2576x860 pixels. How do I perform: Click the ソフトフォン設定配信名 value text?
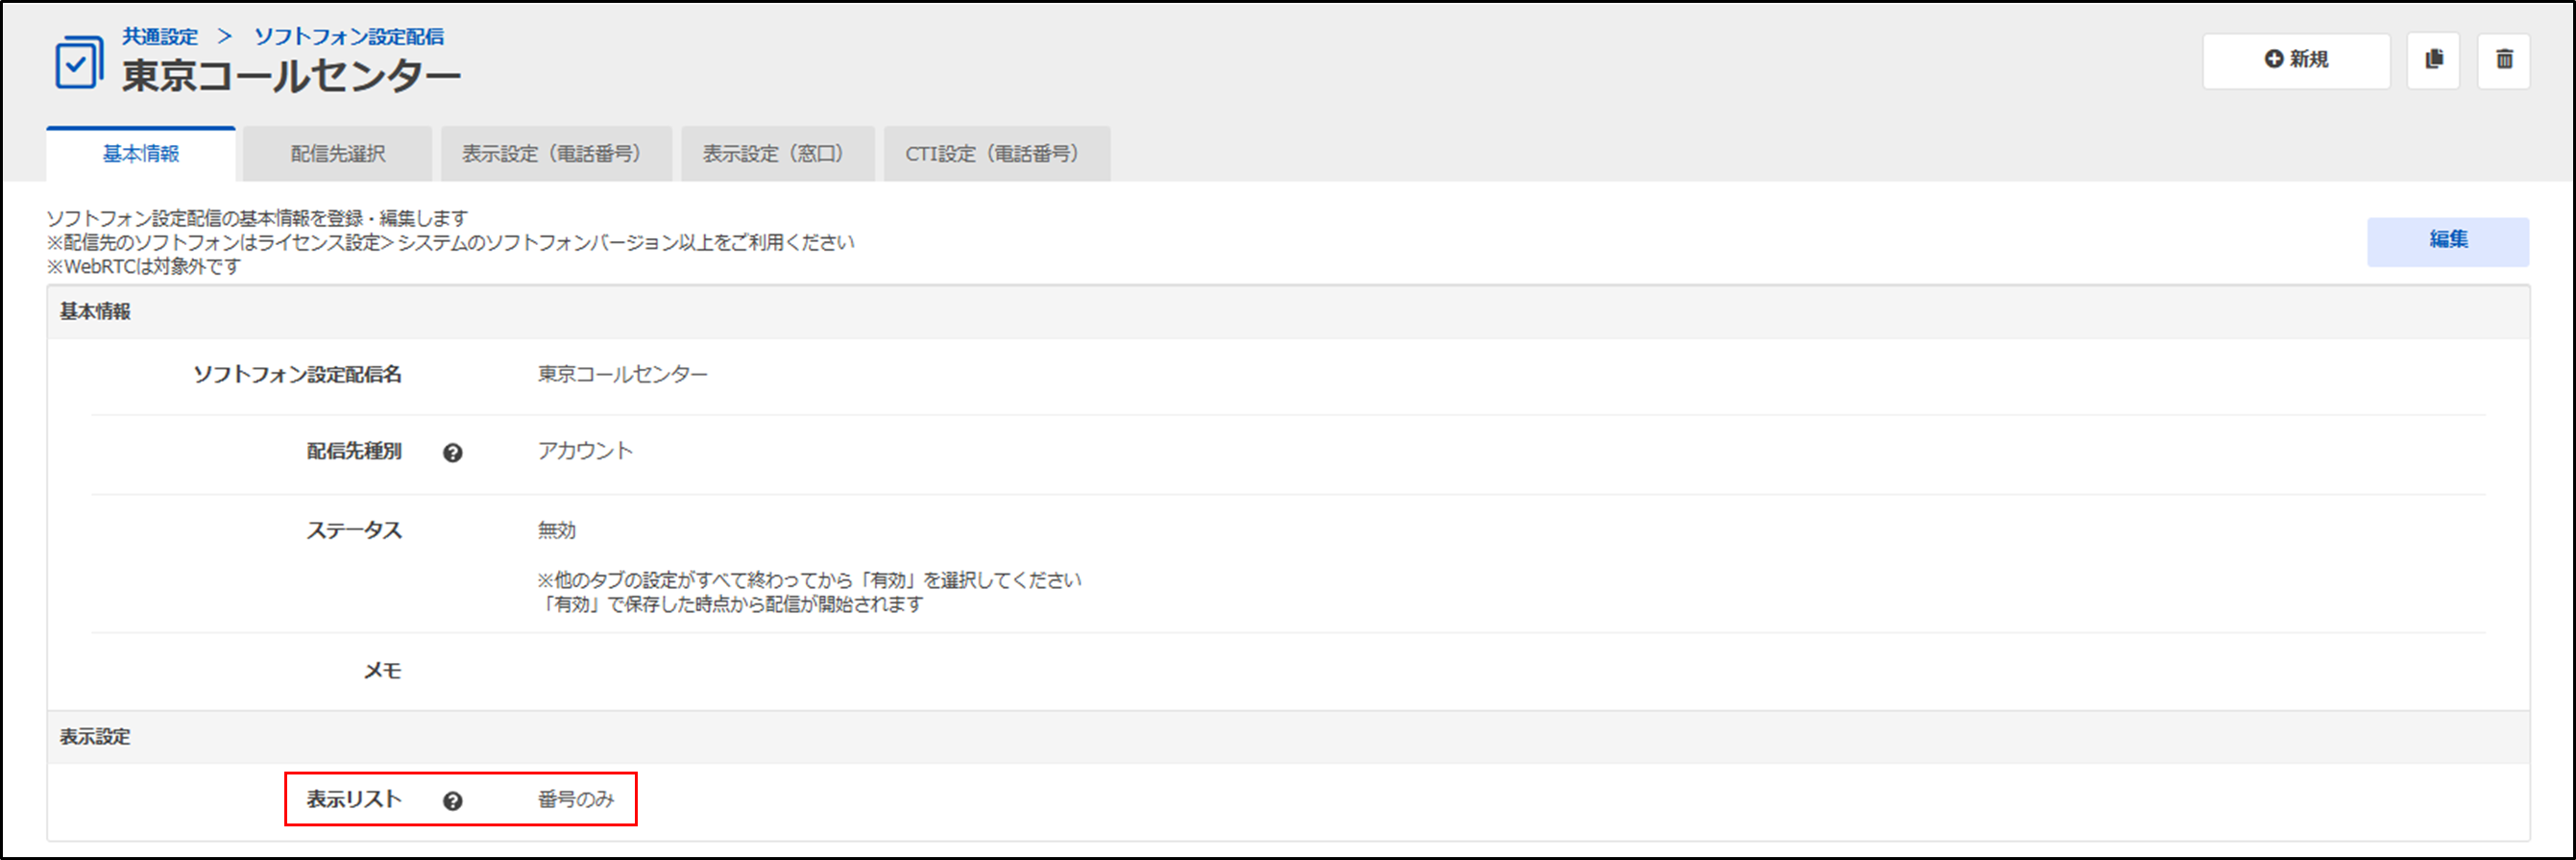[x=622, y=374]
